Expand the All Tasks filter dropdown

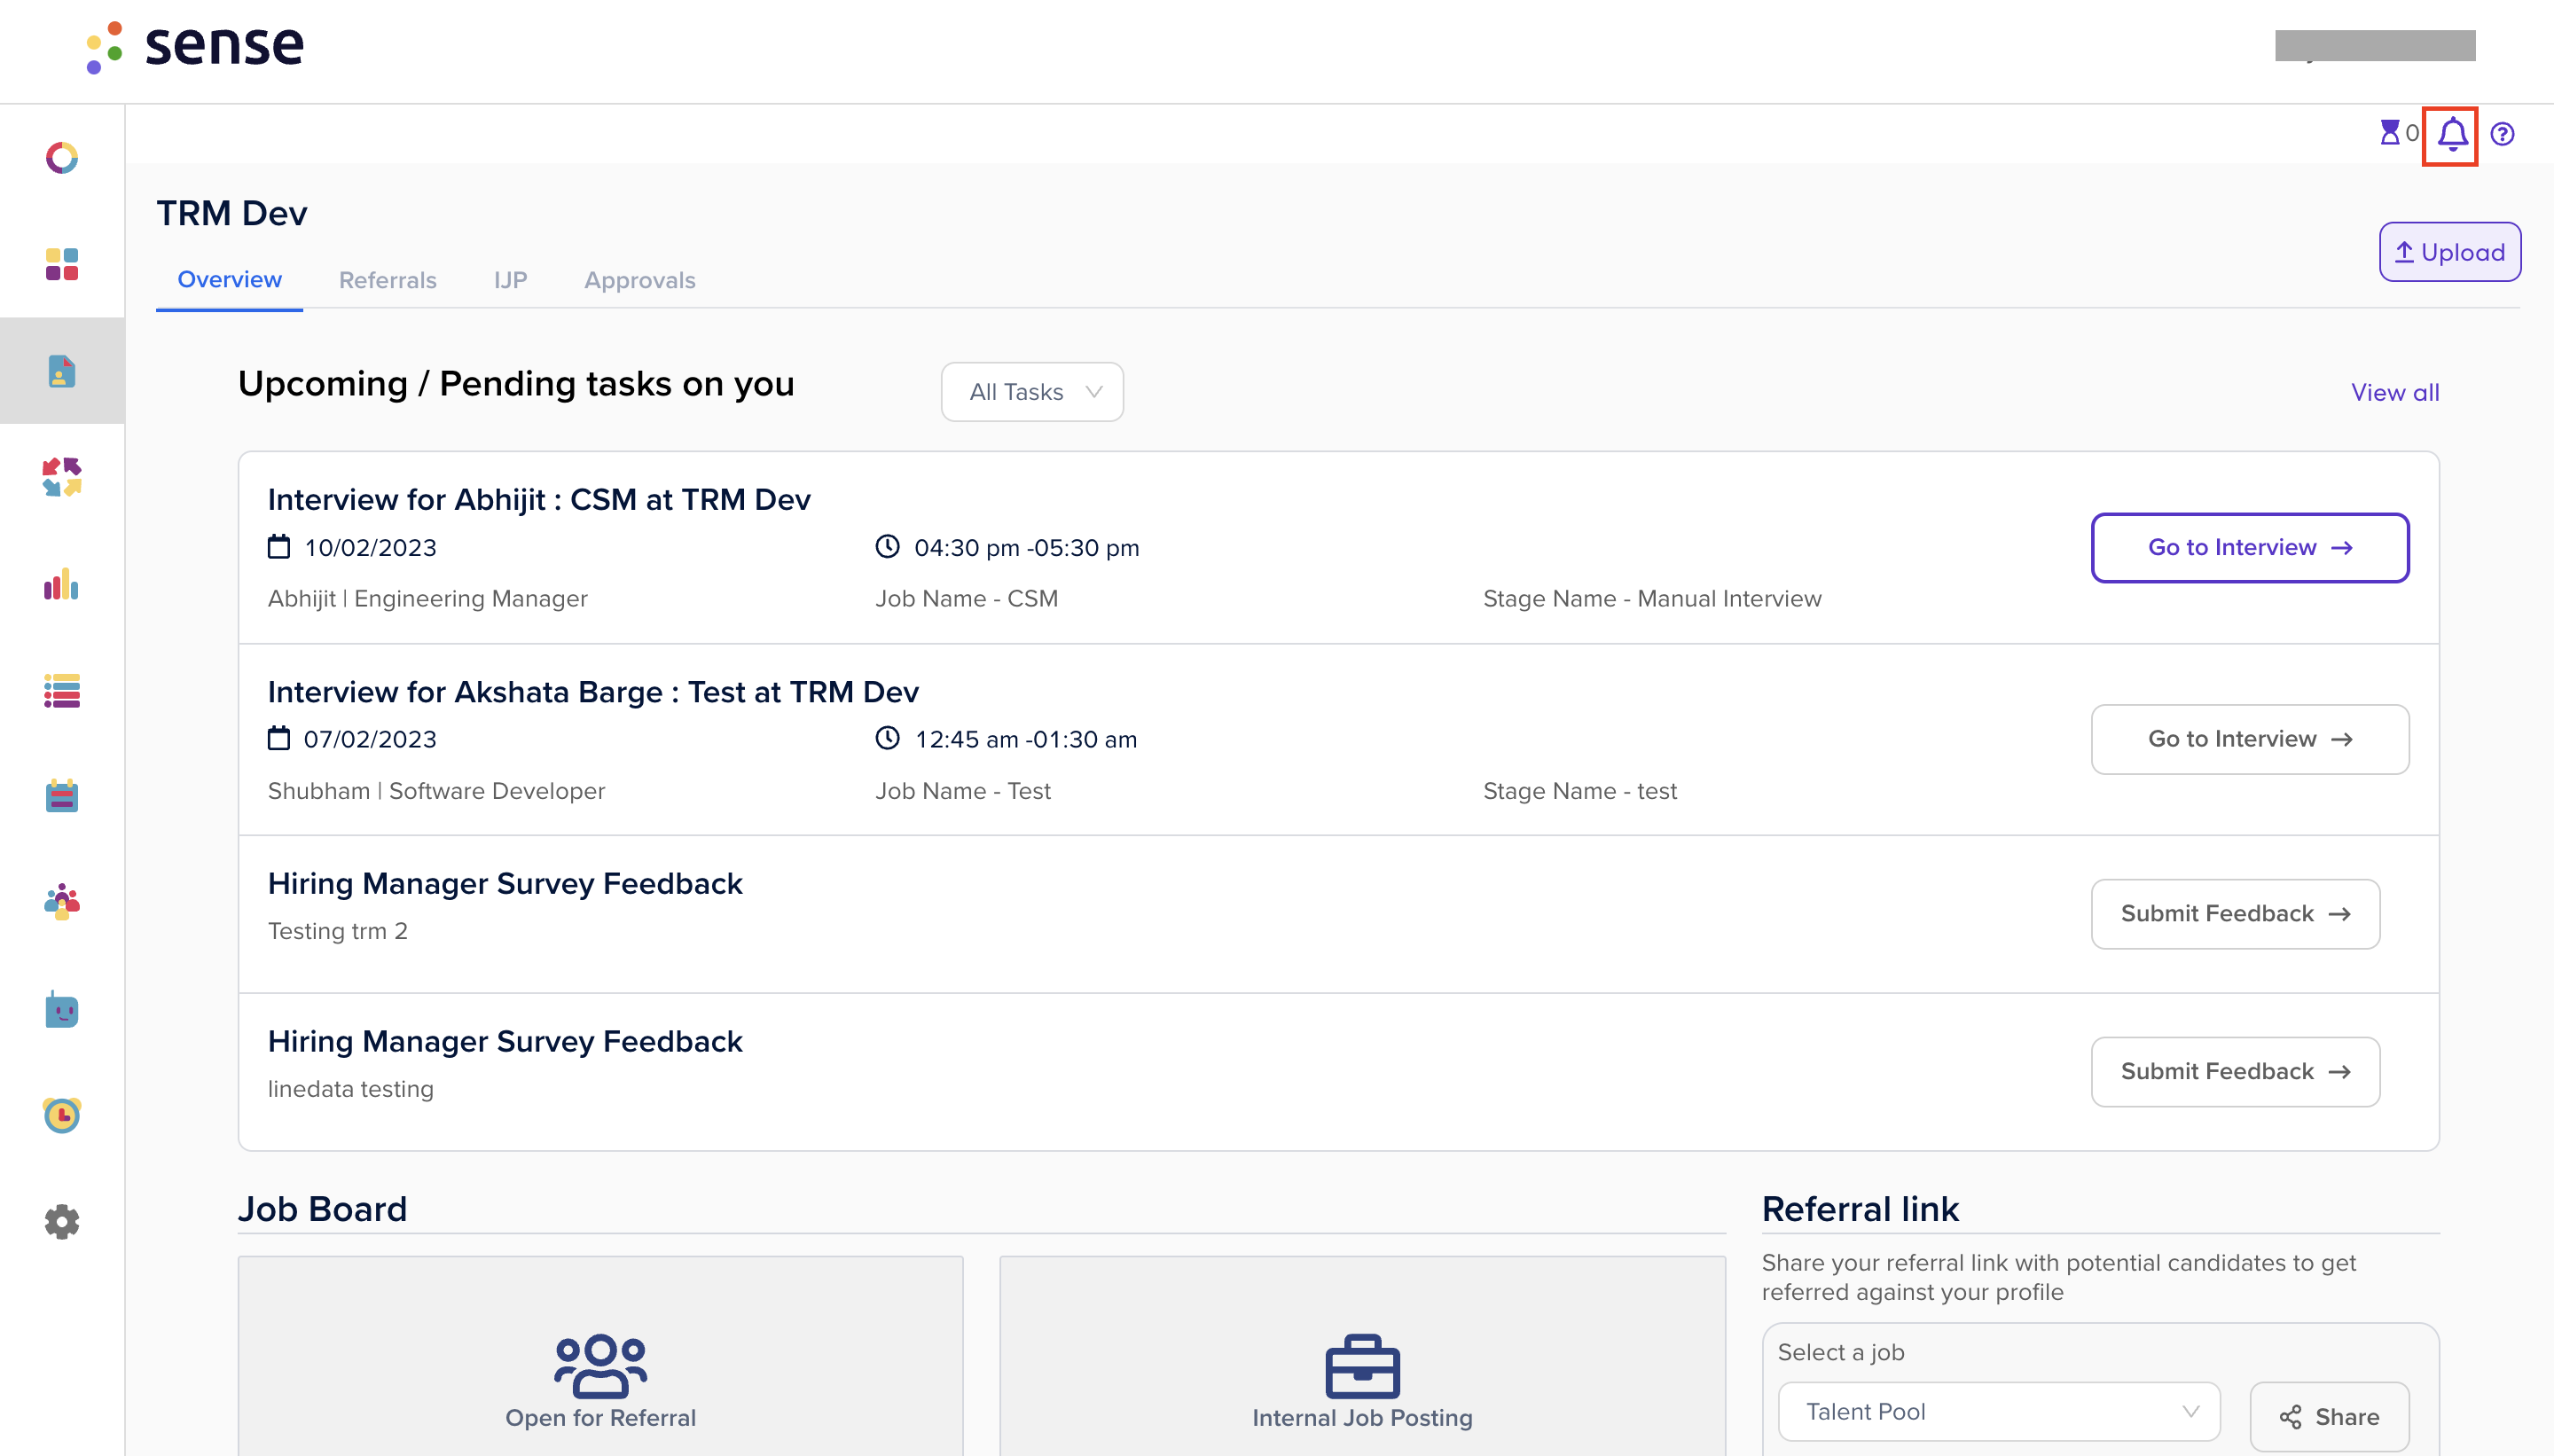tap(1032, 392)
